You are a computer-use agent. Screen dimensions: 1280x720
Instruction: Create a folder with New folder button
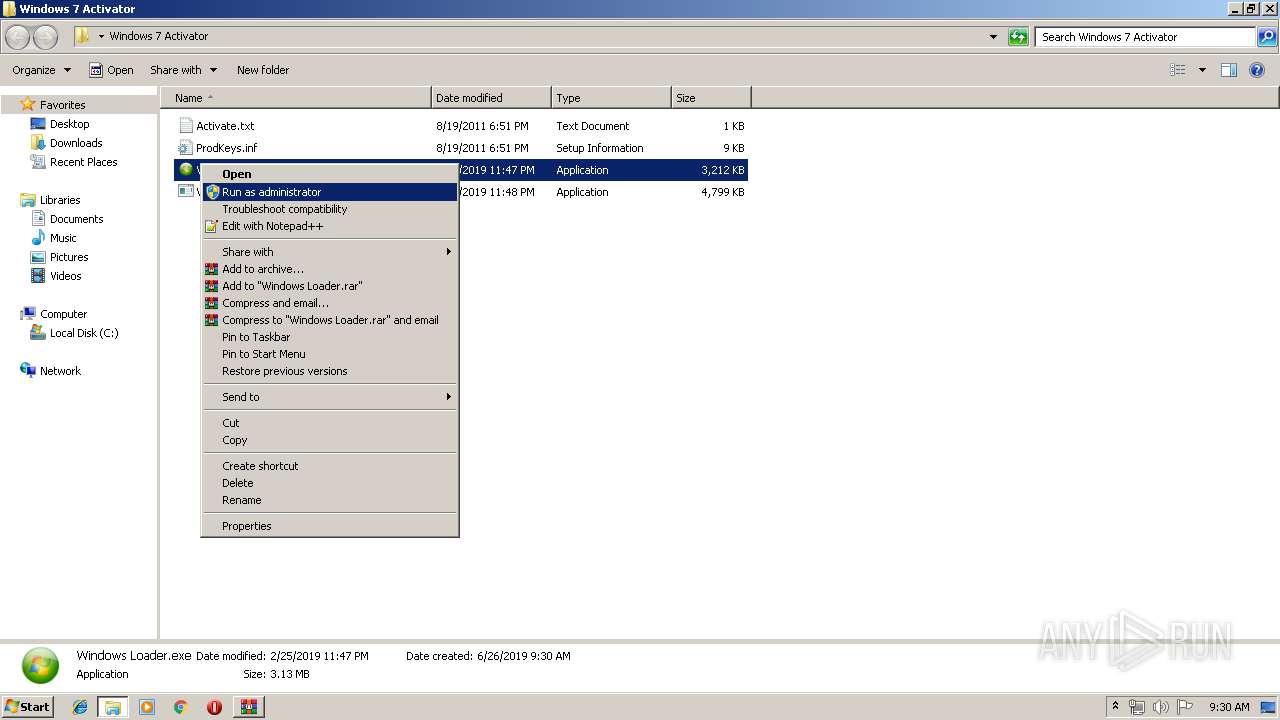263,70
